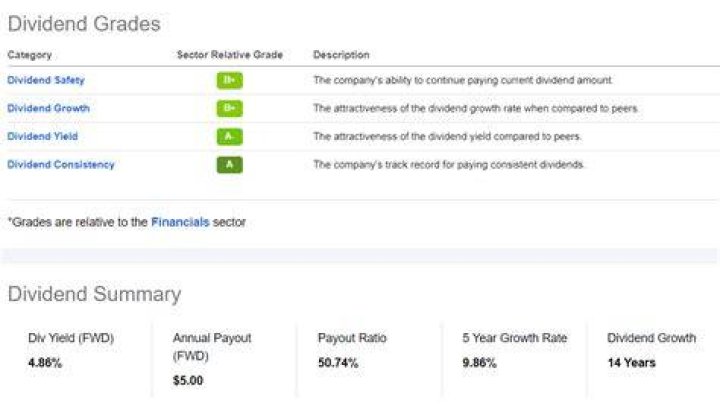Click the Dividend Summary heading
Image resolution: width=720 pixels, height=406 pixels.
95,294
